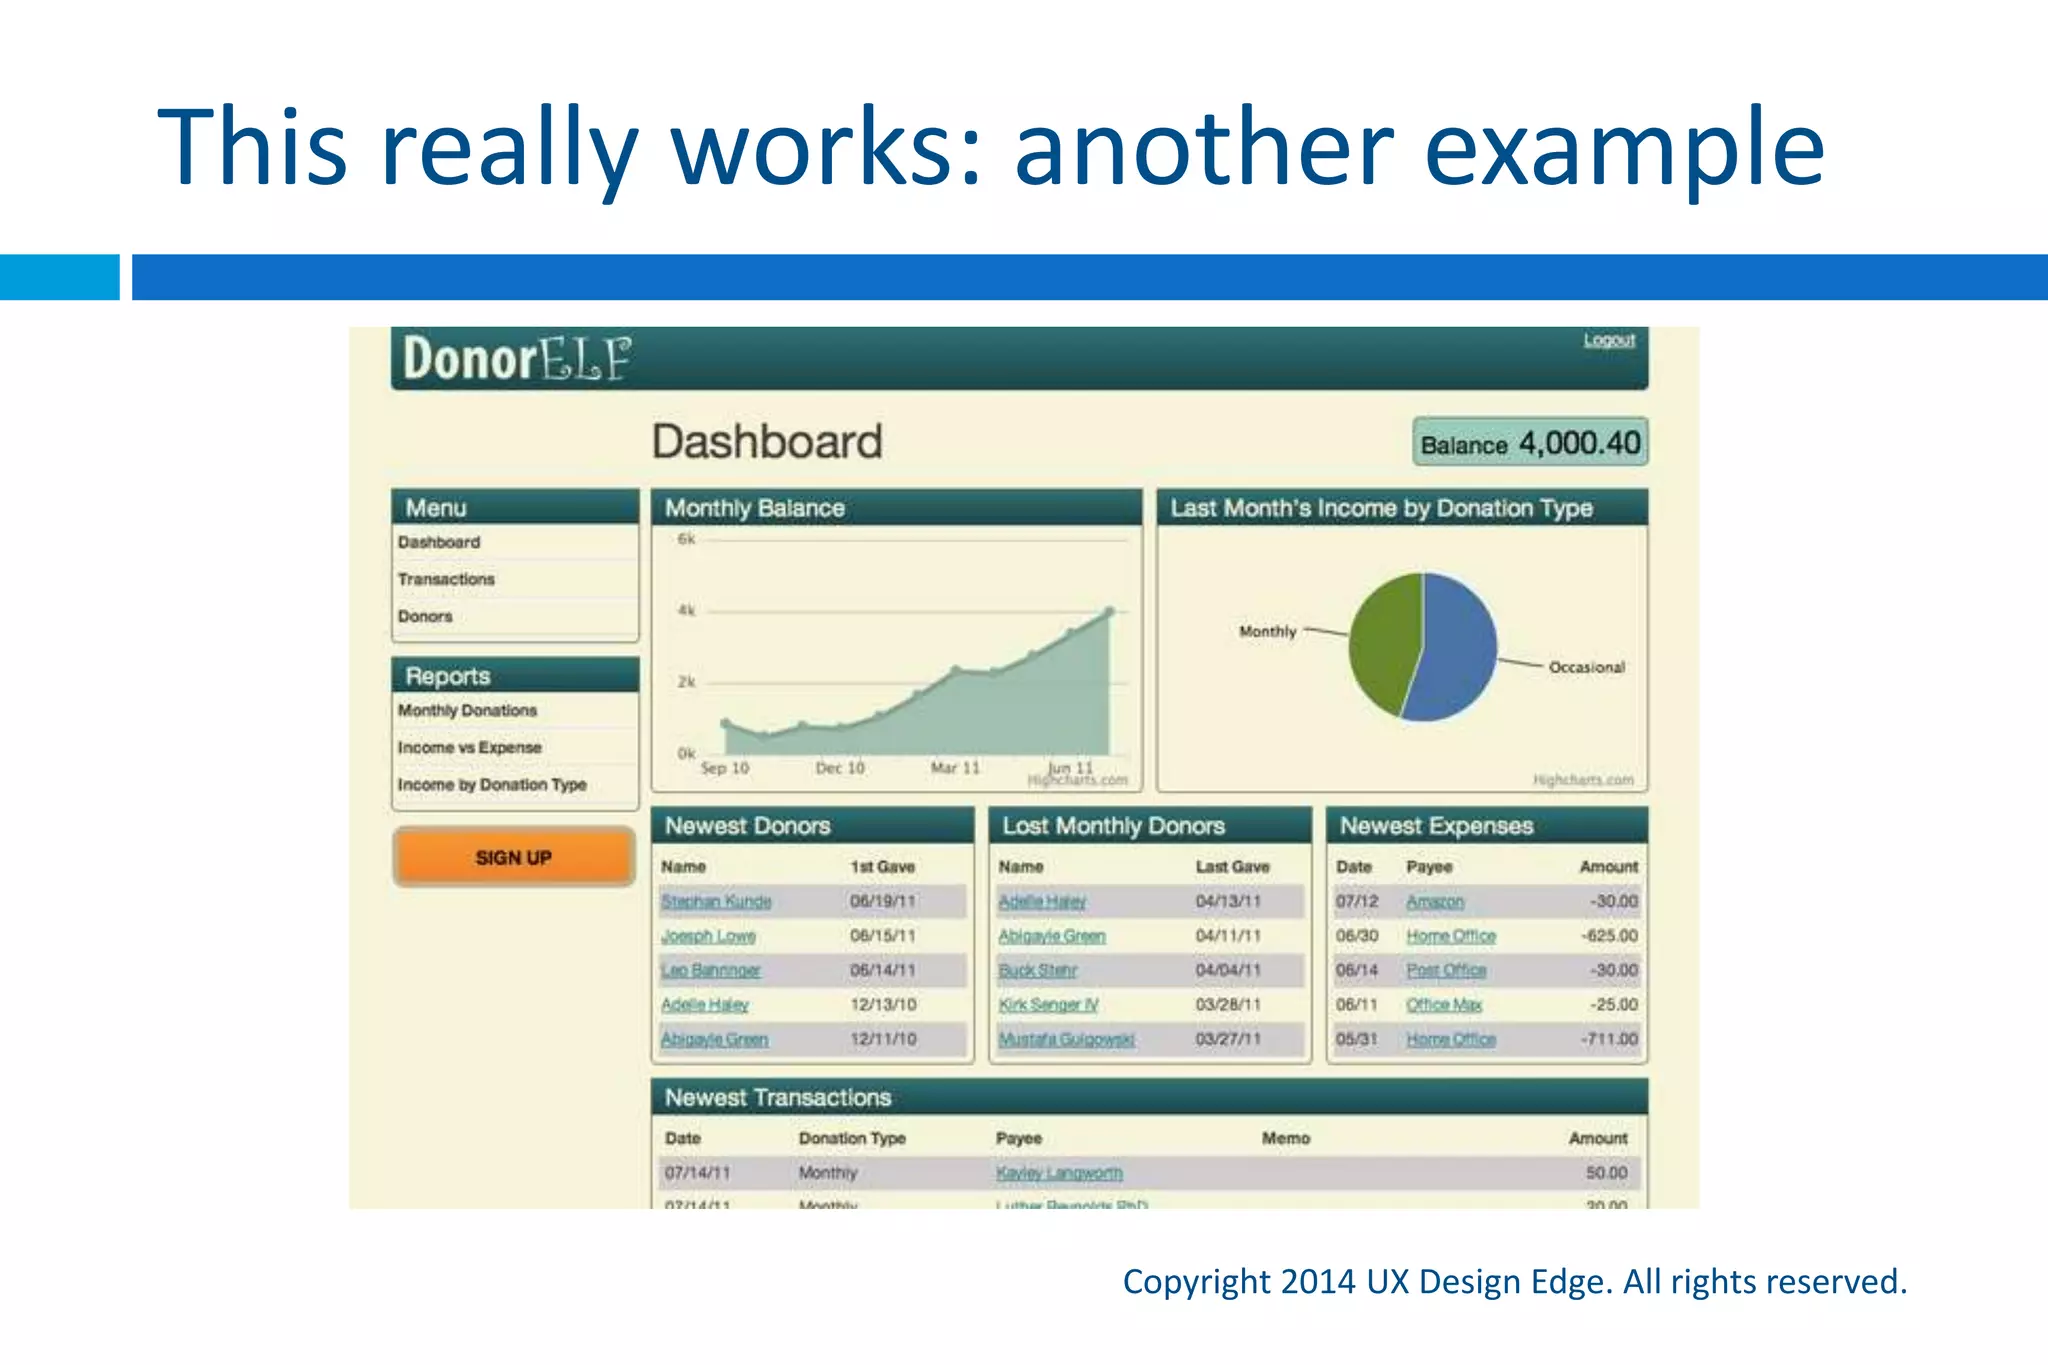Click the green Monthly pie slice

click(1383, 640)
